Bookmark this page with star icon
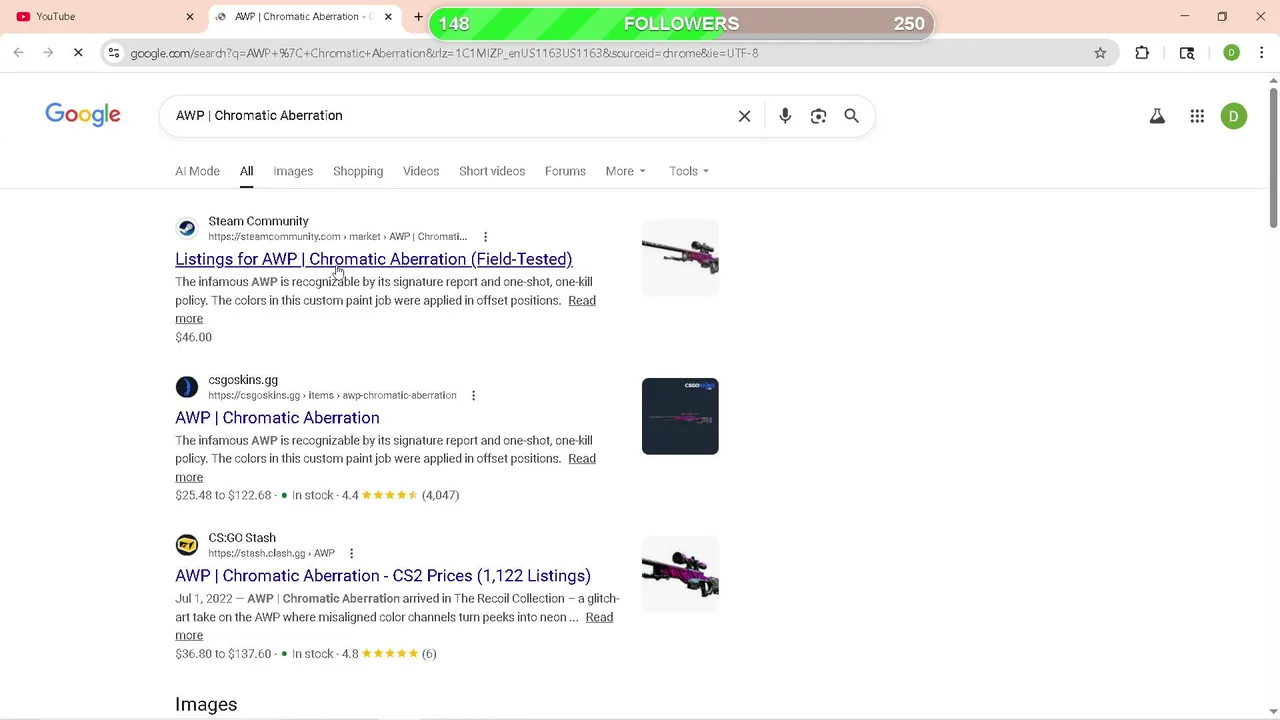The height and width of the screenshot is (720, 1280). coord(1100,53)
